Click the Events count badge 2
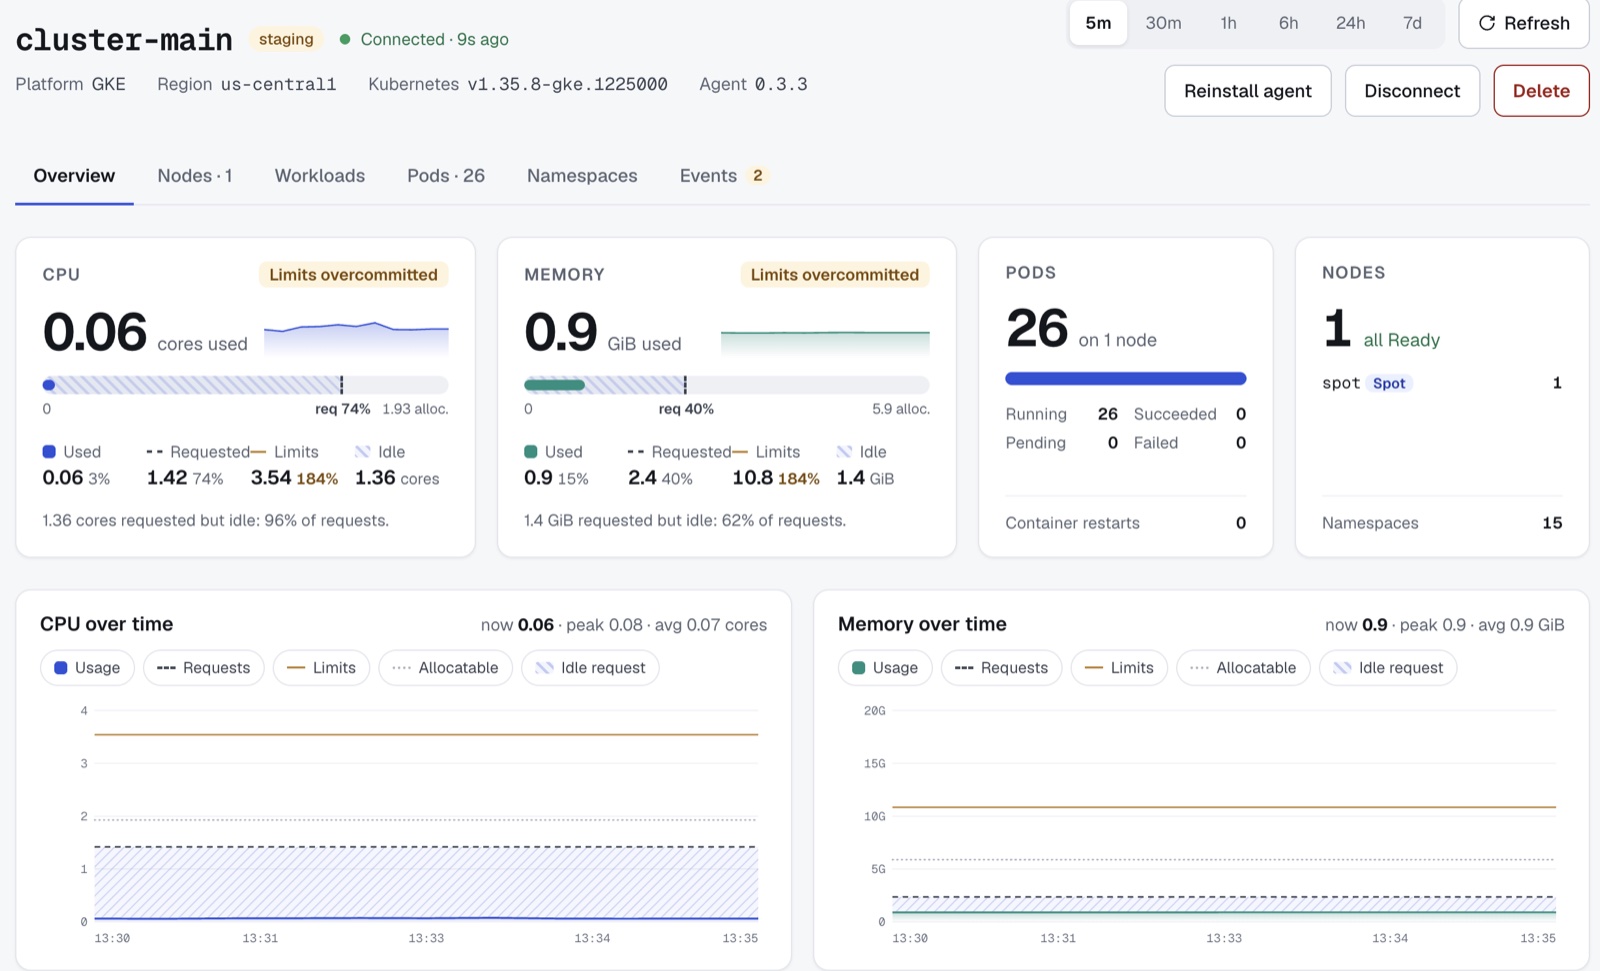 click(758, 176)
